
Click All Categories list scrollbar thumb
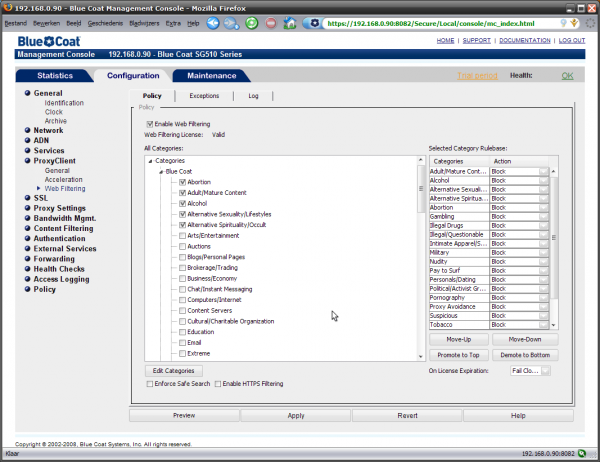click(421, 188)
